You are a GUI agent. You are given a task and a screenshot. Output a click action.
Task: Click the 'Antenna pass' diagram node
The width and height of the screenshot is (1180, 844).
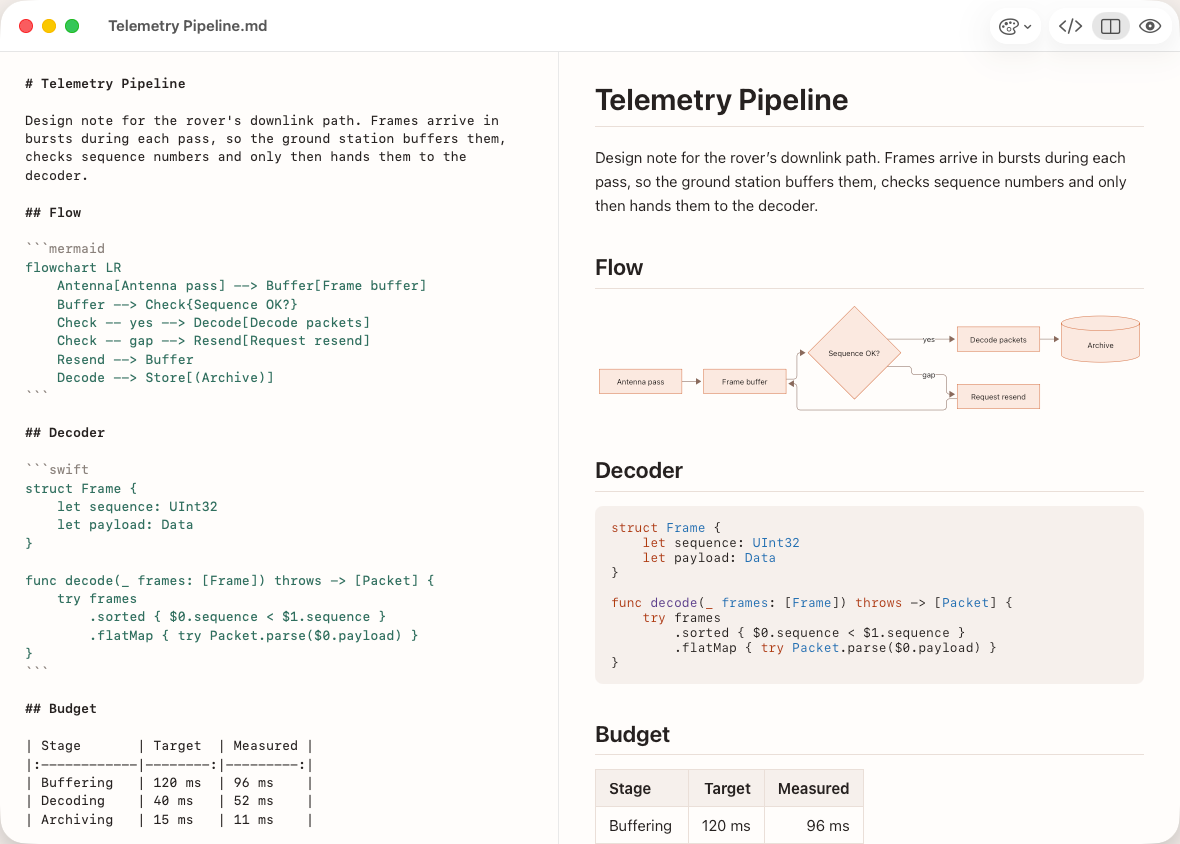click(x=640, y=381)
